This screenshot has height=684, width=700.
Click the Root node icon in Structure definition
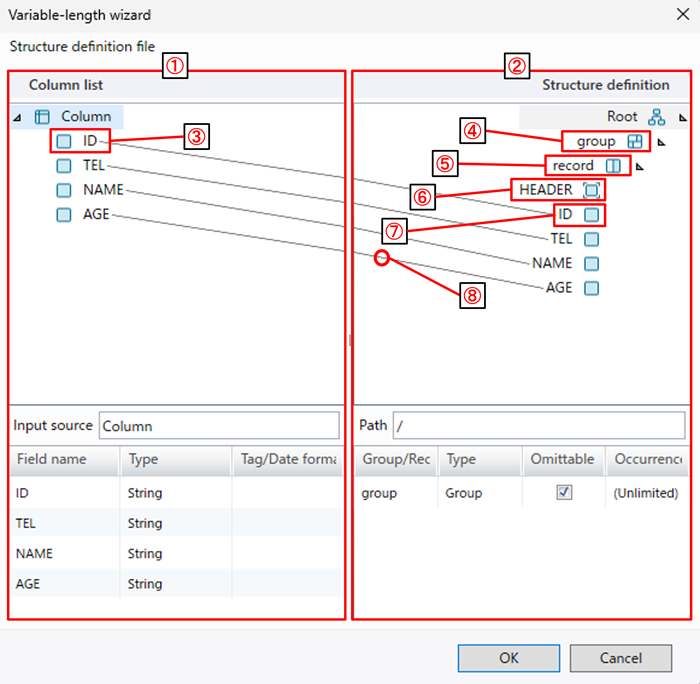click(657, 117)
